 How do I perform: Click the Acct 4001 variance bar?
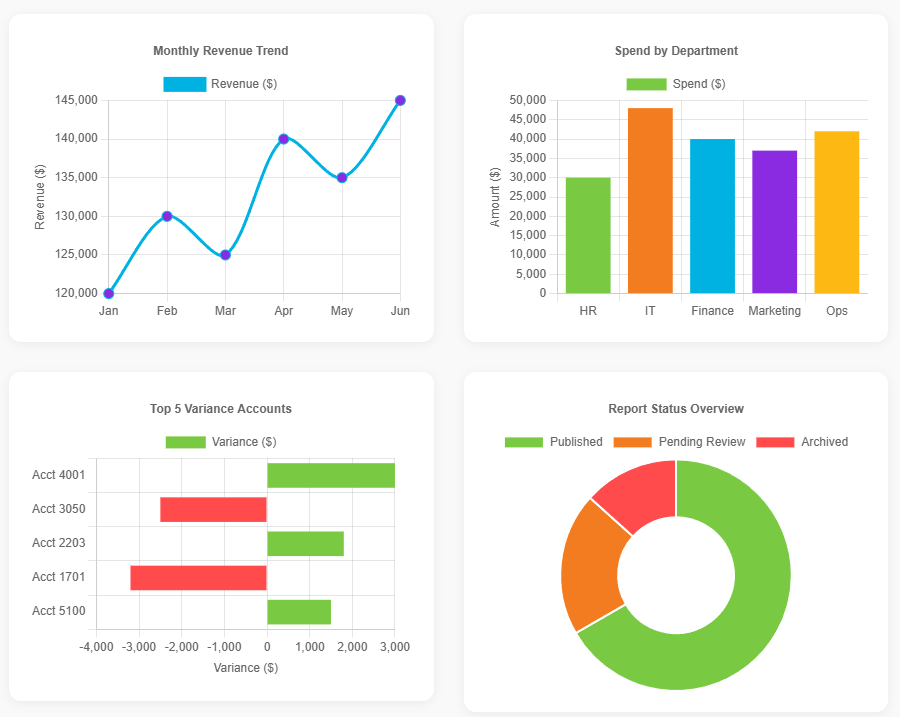click(x=330, y=475)
